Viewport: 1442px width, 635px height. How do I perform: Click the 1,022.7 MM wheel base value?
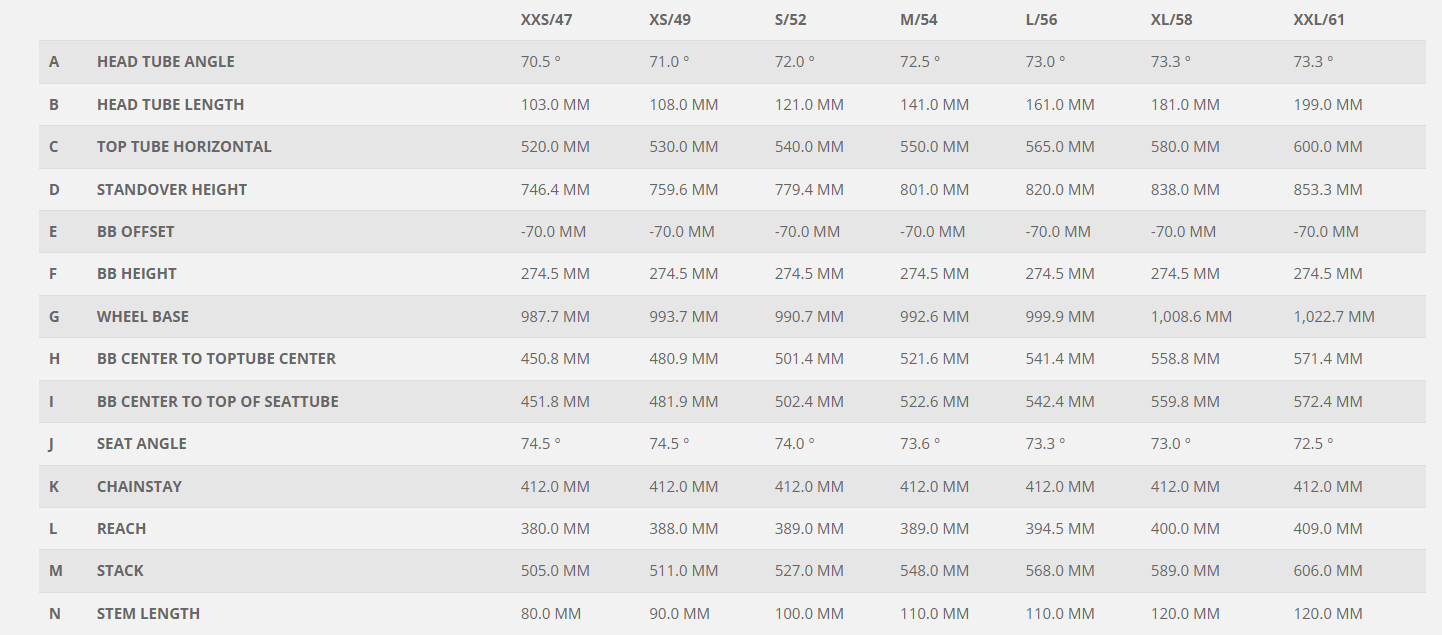1334,317
